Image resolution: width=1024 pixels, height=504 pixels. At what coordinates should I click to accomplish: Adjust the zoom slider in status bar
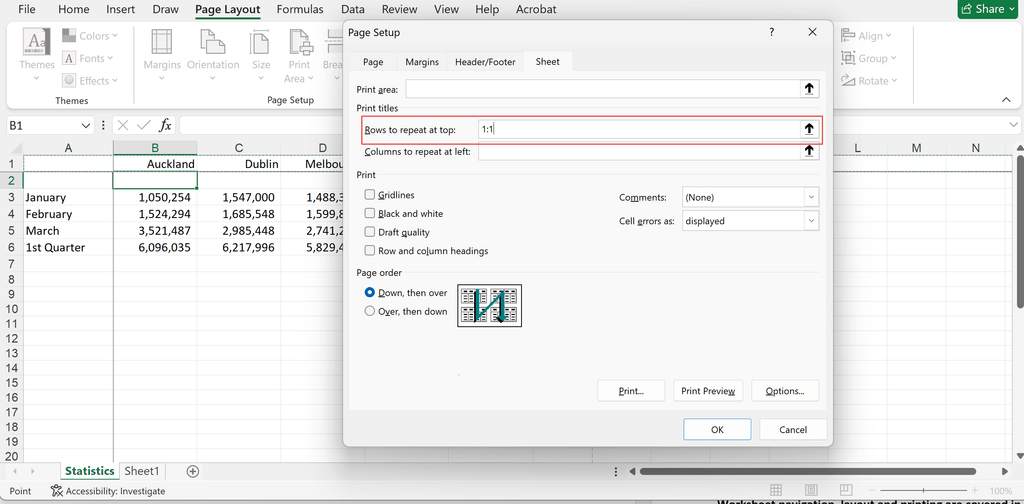point(923,490)
